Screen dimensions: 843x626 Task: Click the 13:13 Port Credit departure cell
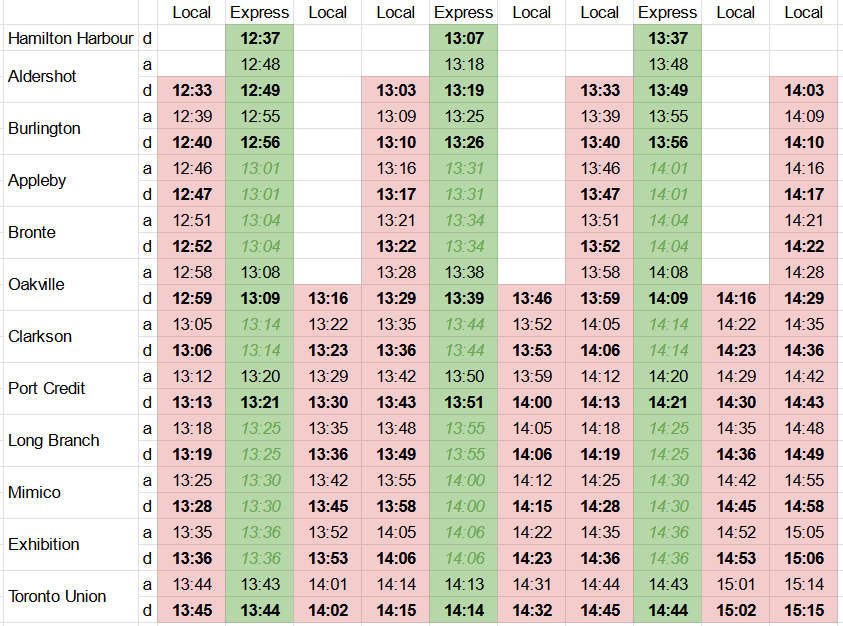(x=191, y=402)
